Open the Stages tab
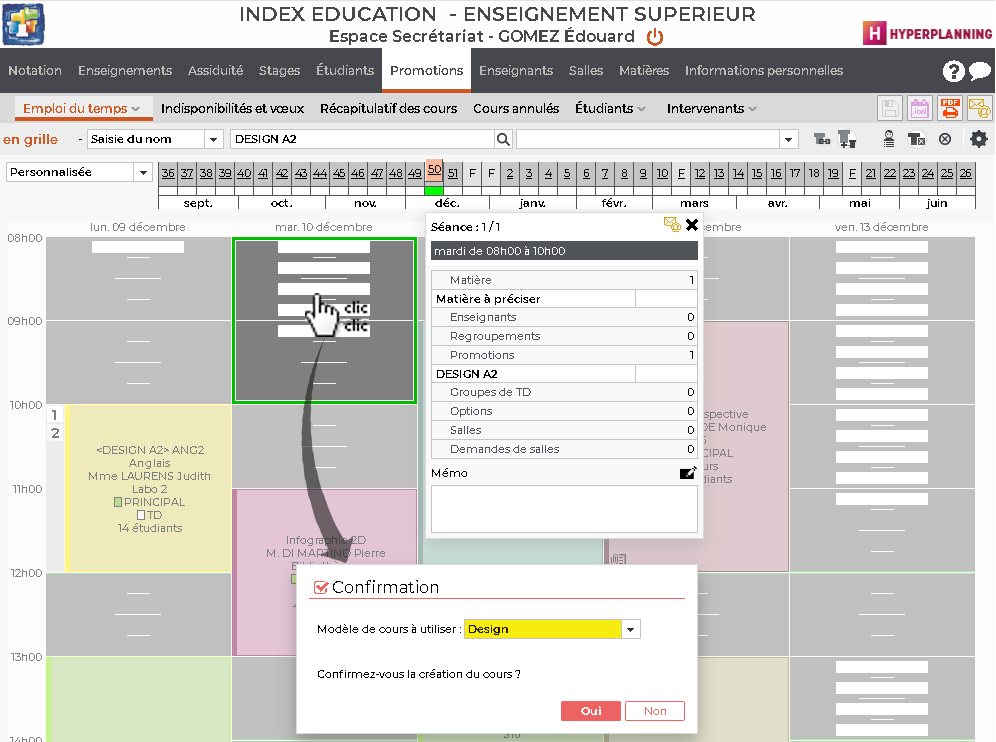This screenshot has width=996, height=742. point(279,71)
